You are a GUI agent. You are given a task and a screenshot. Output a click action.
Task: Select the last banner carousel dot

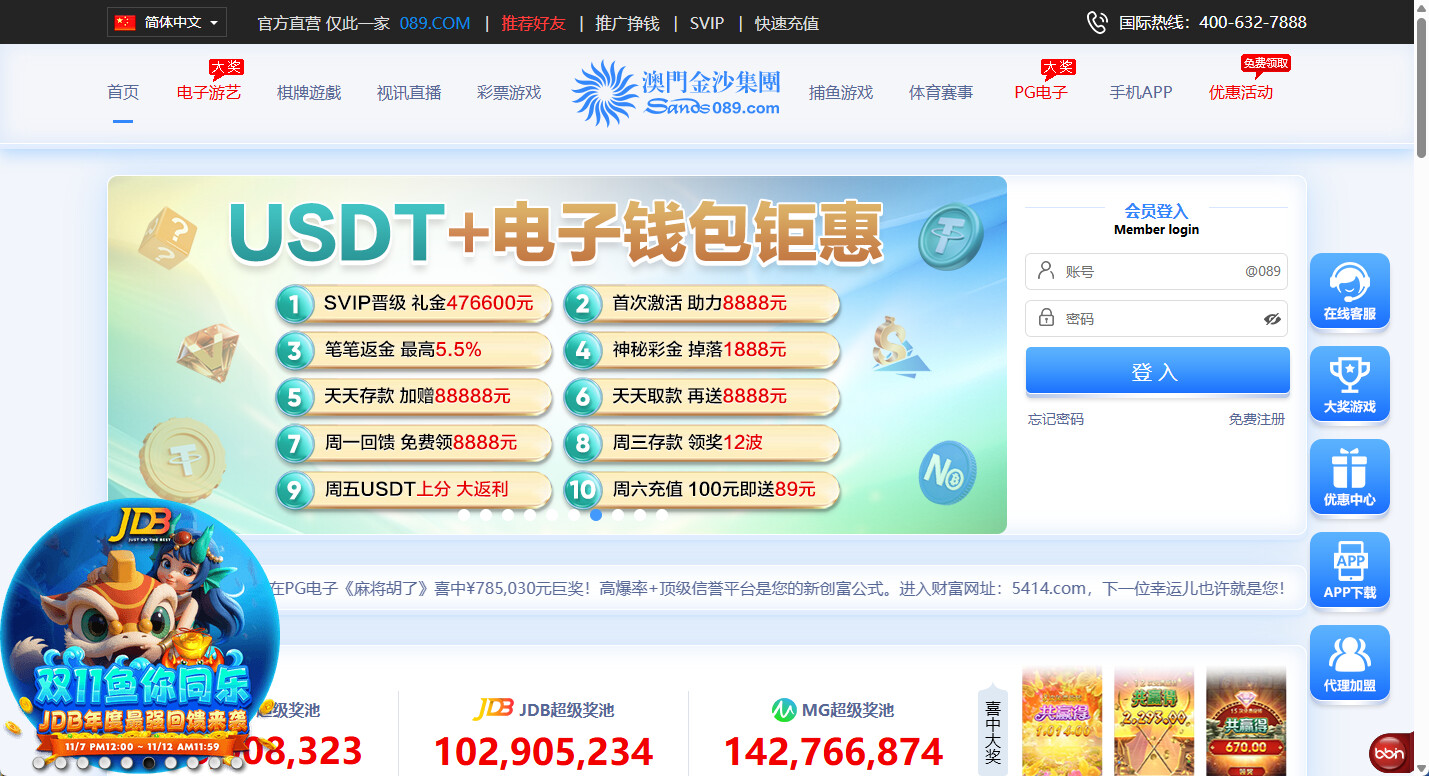pyautogui.click(x=662, y=515)
